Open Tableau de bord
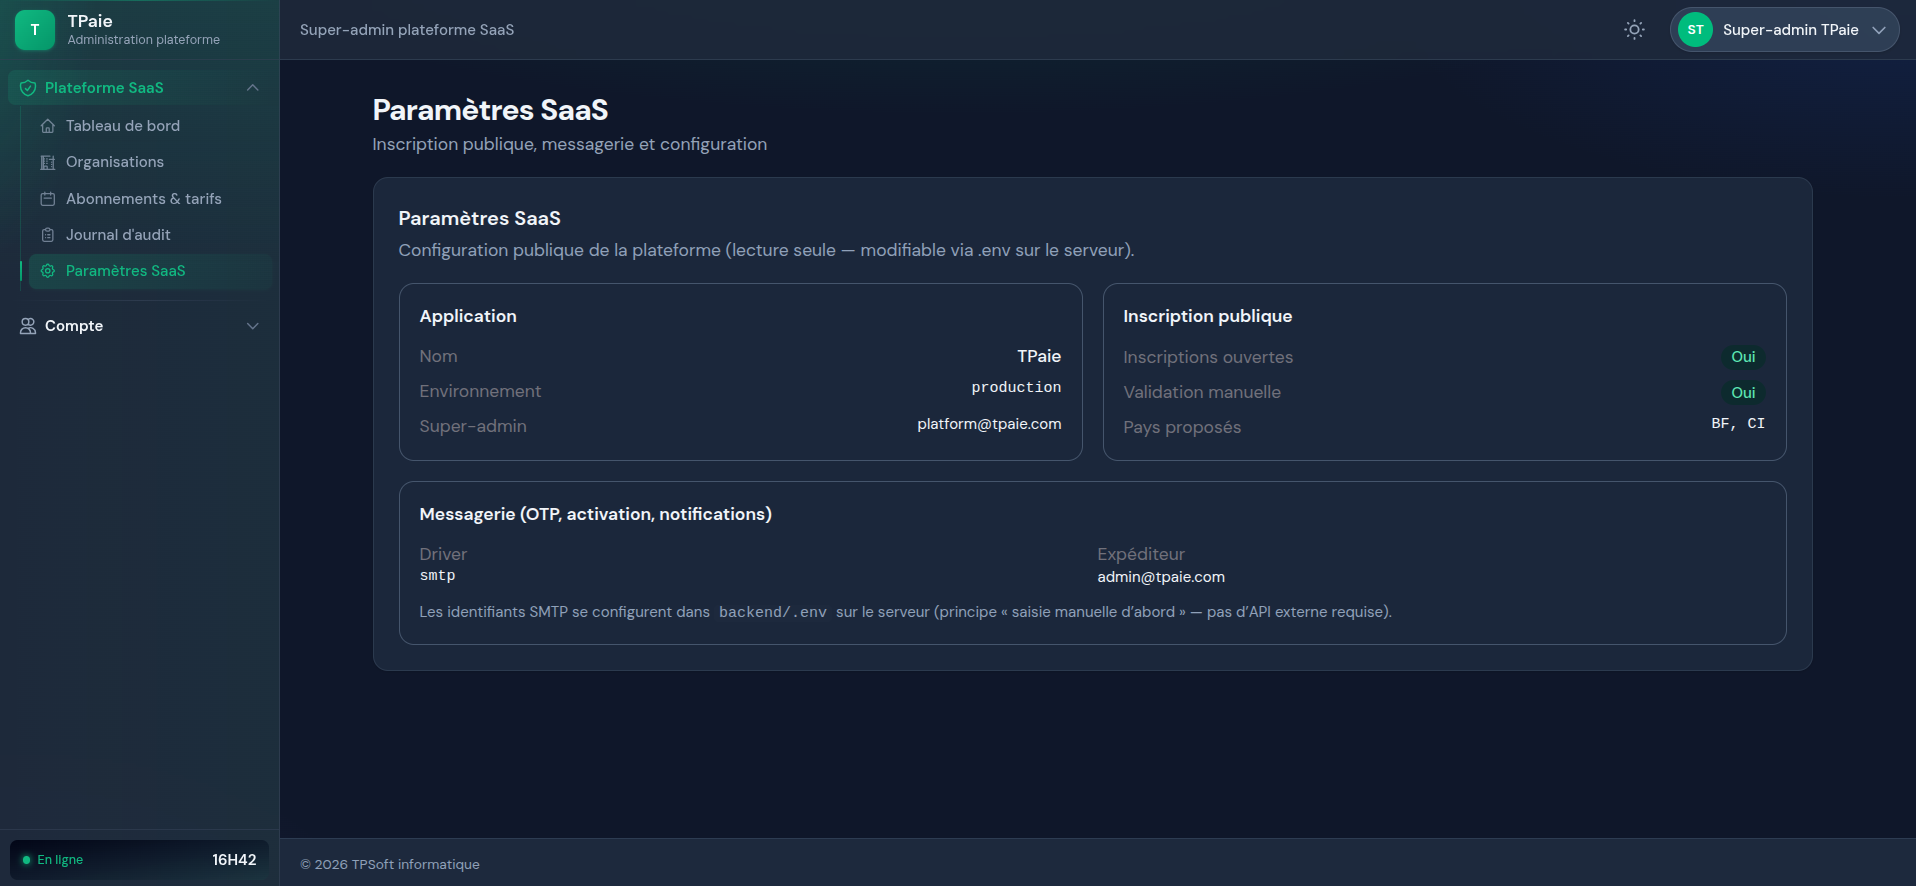 pyautogui.click(x=150, y=126)
